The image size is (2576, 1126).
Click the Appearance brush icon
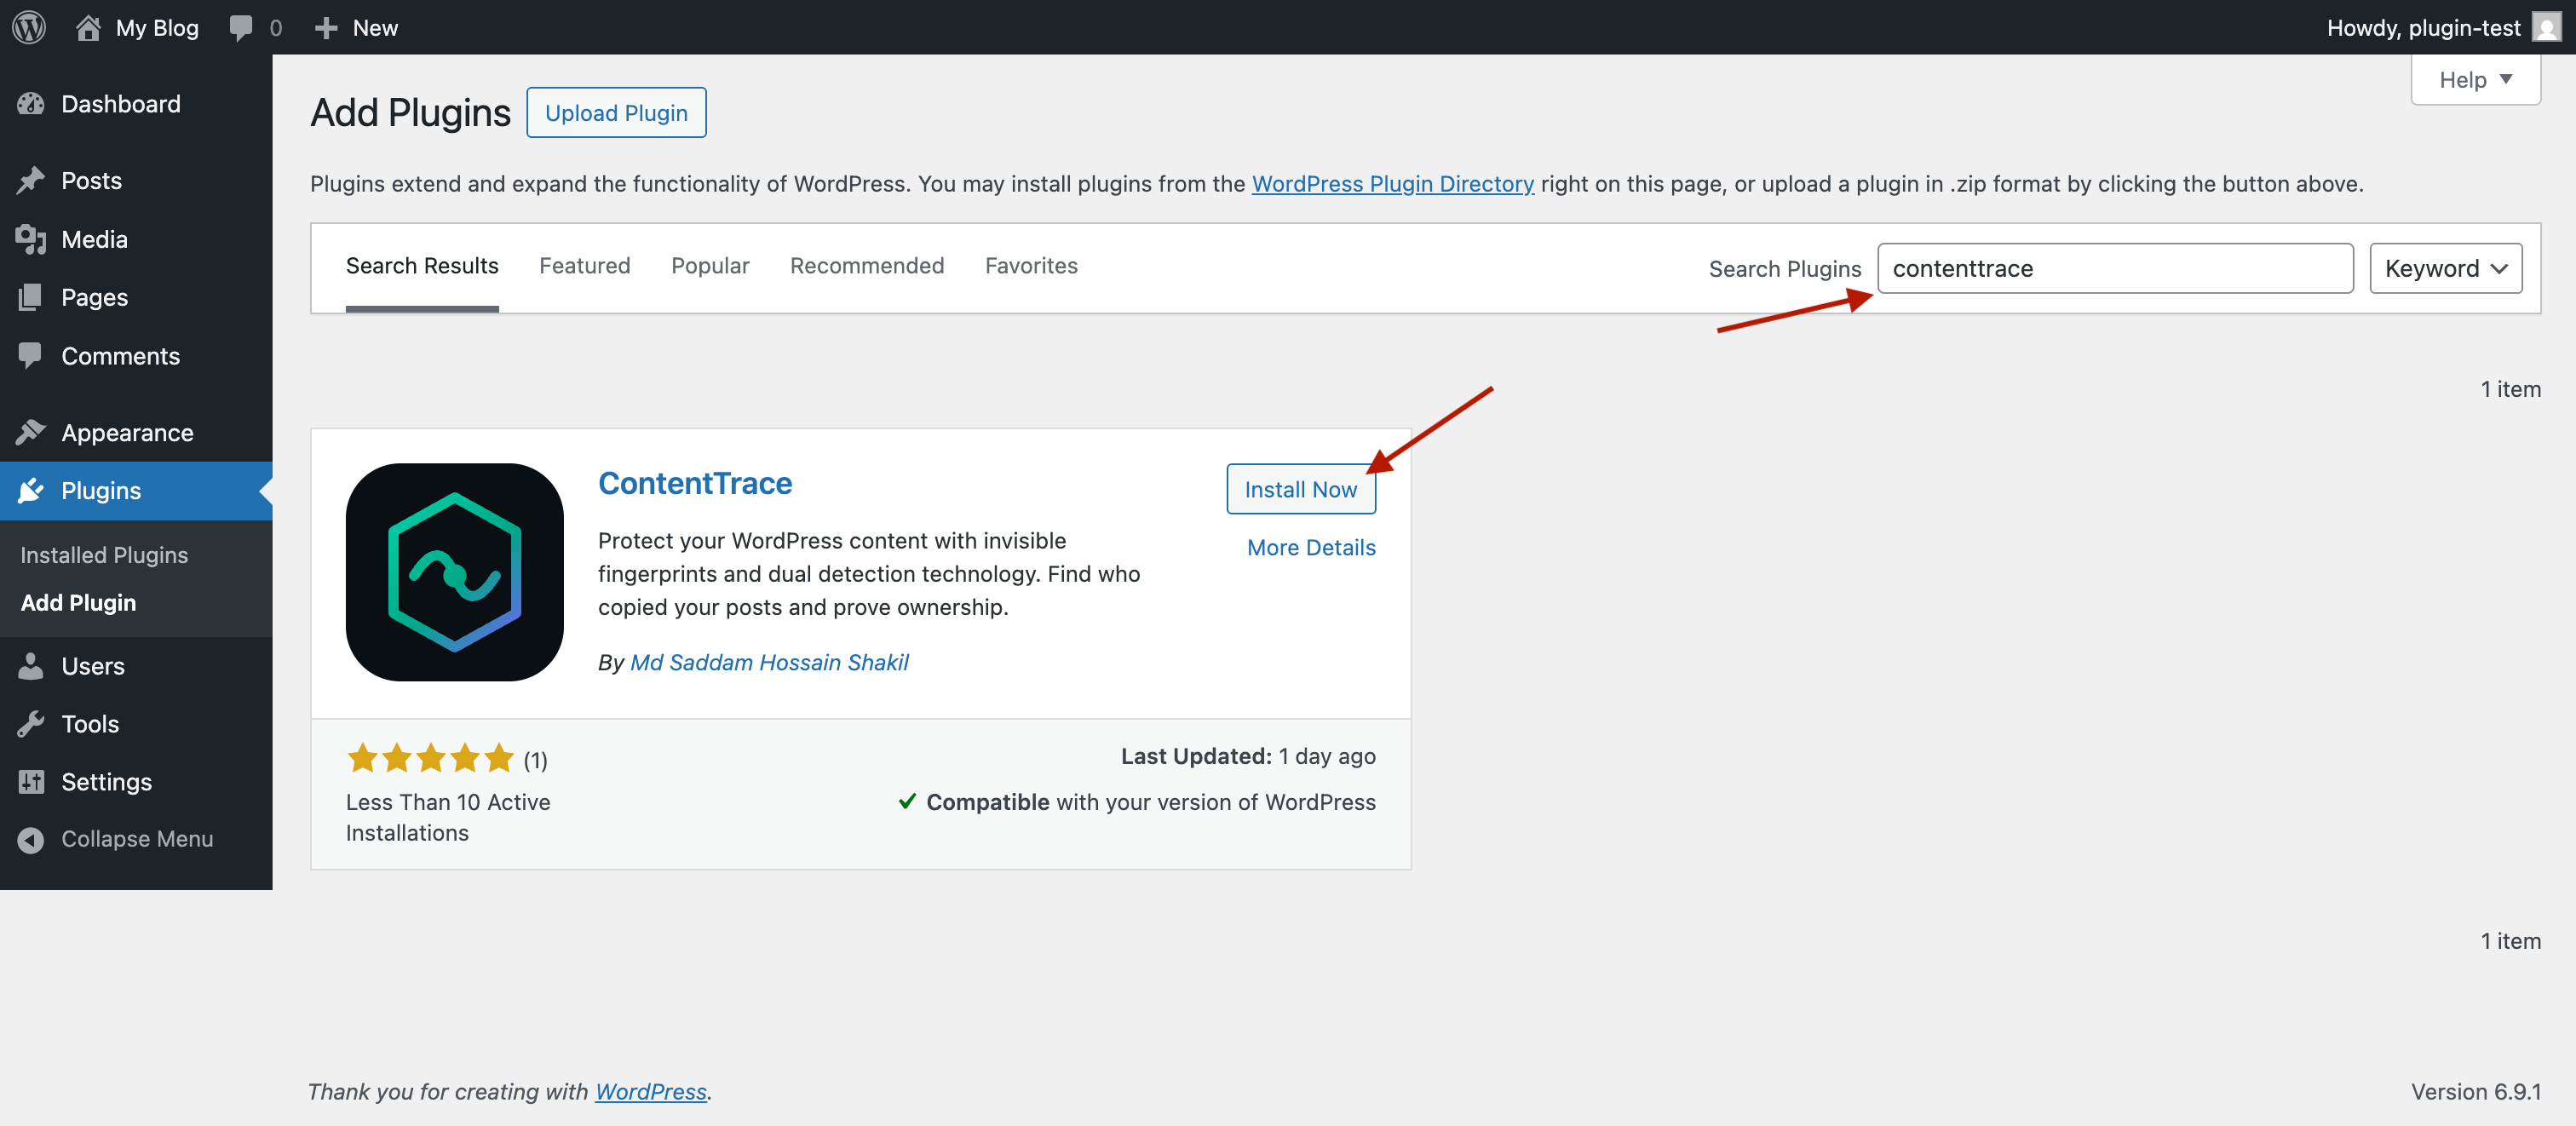(32, 432)
